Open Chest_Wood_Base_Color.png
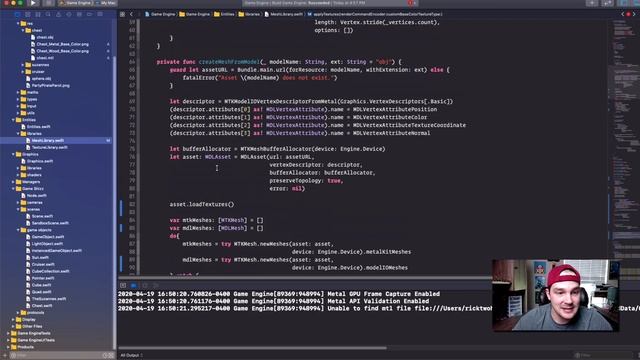The image size is (640, 360). pos(62,51)
